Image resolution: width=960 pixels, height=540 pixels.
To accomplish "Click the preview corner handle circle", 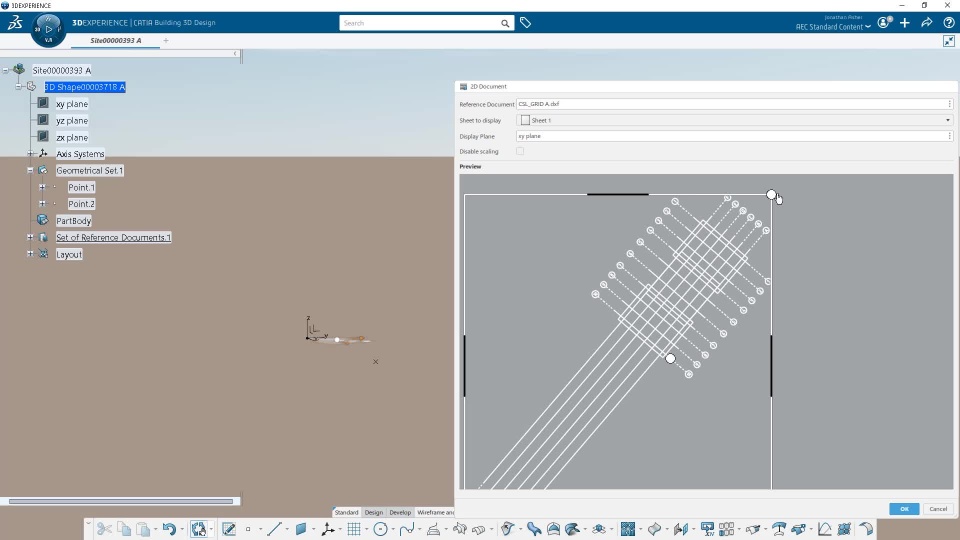I will pos(771,195).
